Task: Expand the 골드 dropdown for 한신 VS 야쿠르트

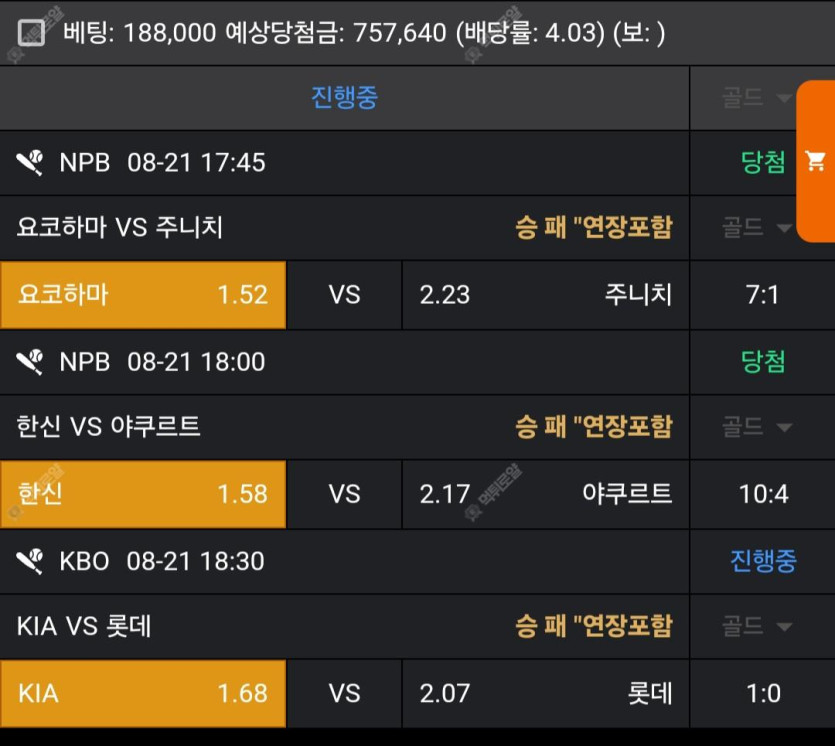Action: coord(757,427)
